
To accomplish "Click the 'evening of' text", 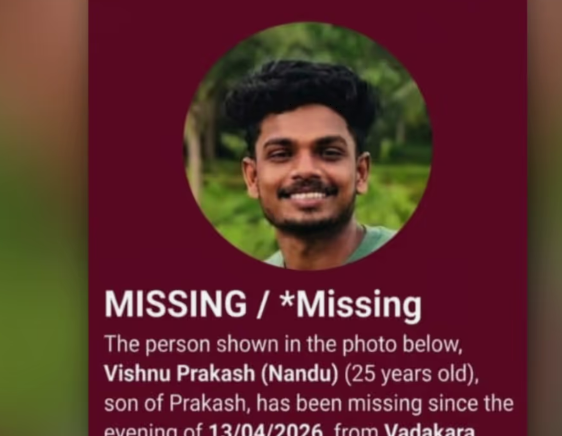I will 153,430.
